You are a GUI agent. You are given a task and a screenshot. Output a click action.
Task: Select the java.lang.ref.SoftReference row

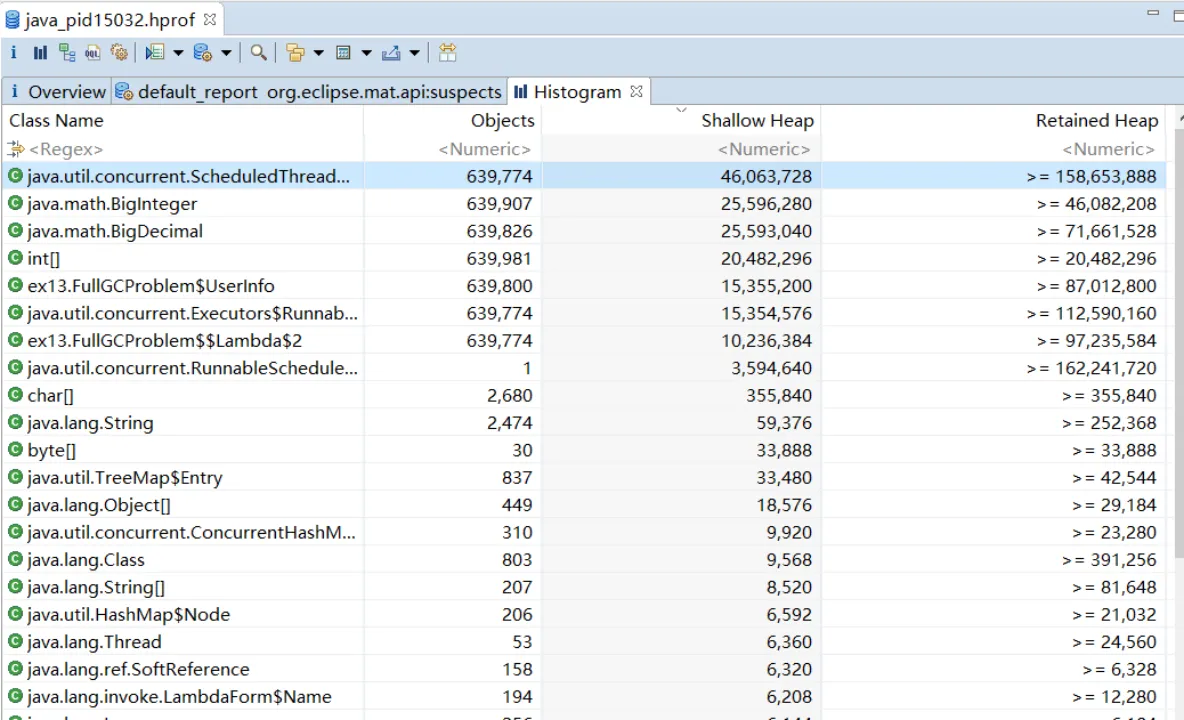click(584, 669)
